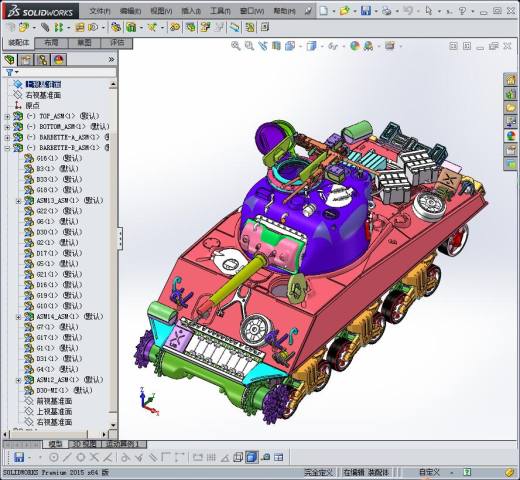Open the home resources icon in right task pane
Image resolution: width=520 pixels, height=480 pixels.
[x=510, y=80]
